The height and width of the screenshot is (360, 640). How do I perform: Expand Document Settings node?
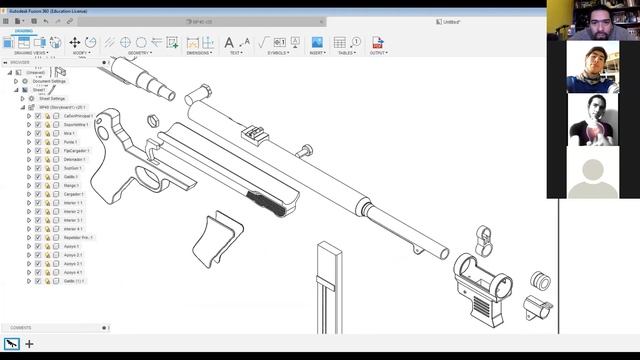(16, 81)
